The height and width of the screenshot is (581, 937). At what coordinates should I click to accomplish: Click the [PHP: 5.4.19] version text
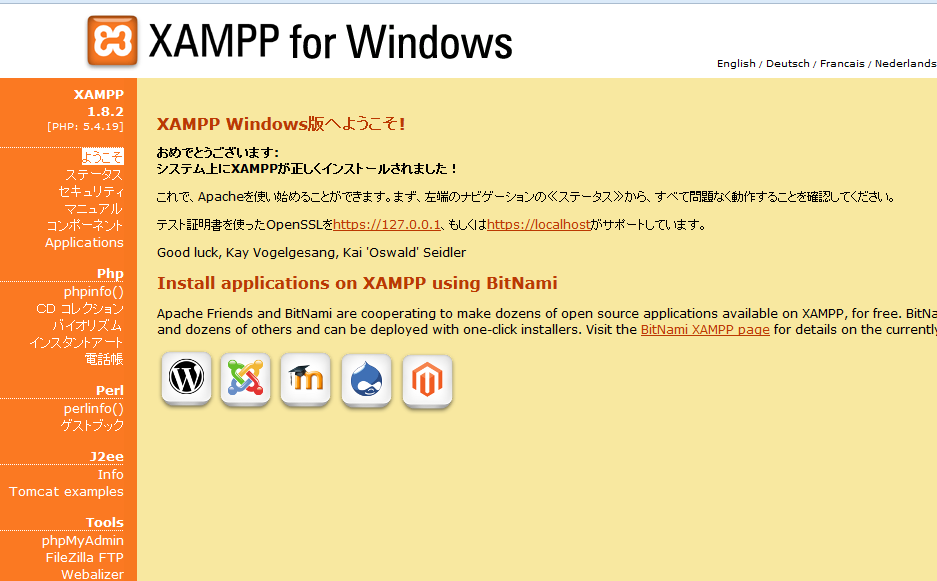(x=85, y=127)
